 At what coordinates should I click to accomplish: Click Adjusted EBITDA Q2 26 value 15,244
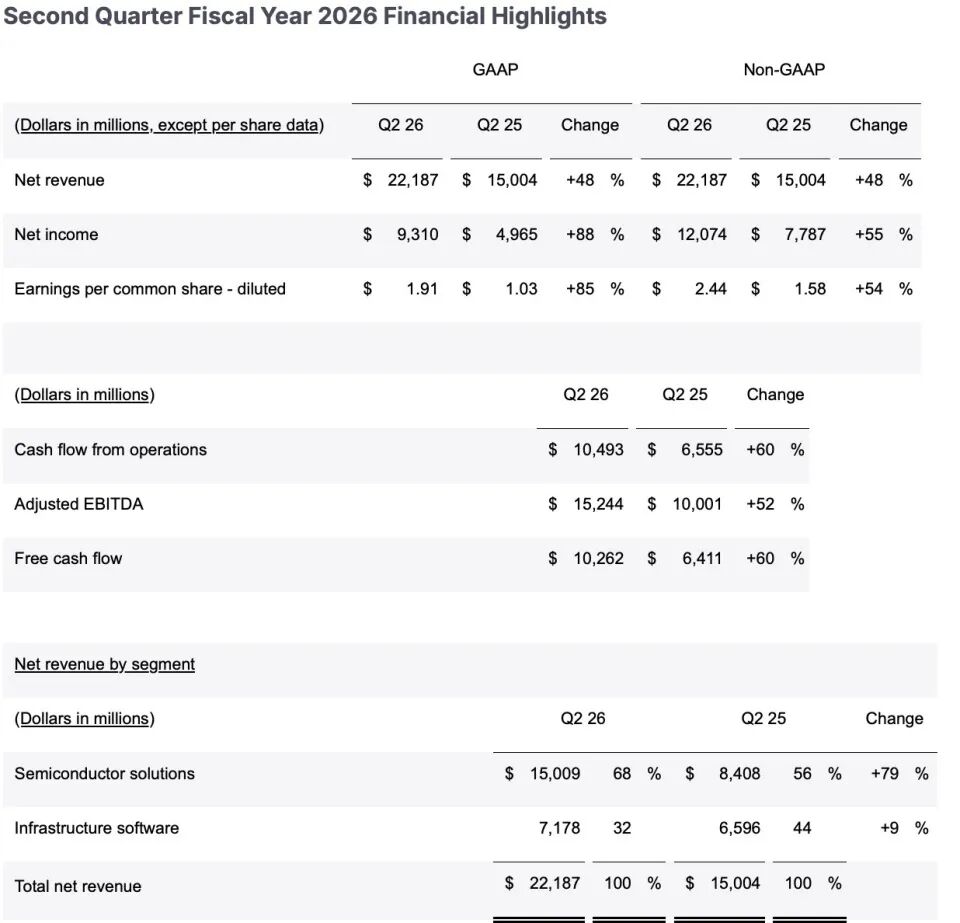(599, 504)
